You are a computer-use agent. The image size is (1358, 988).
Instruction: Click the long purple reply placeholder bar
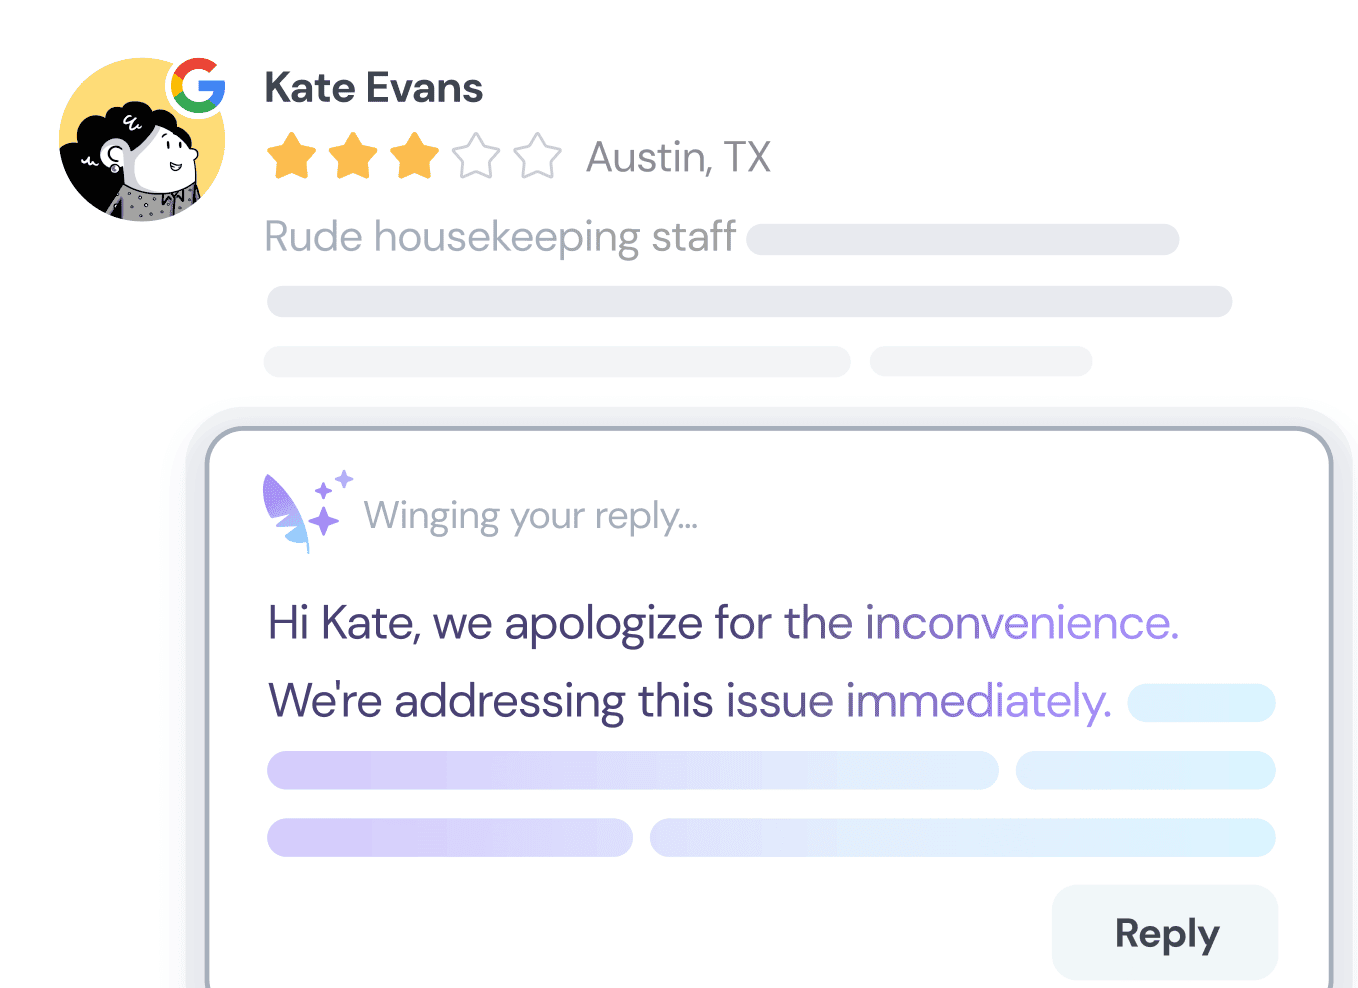coord(632,770)
